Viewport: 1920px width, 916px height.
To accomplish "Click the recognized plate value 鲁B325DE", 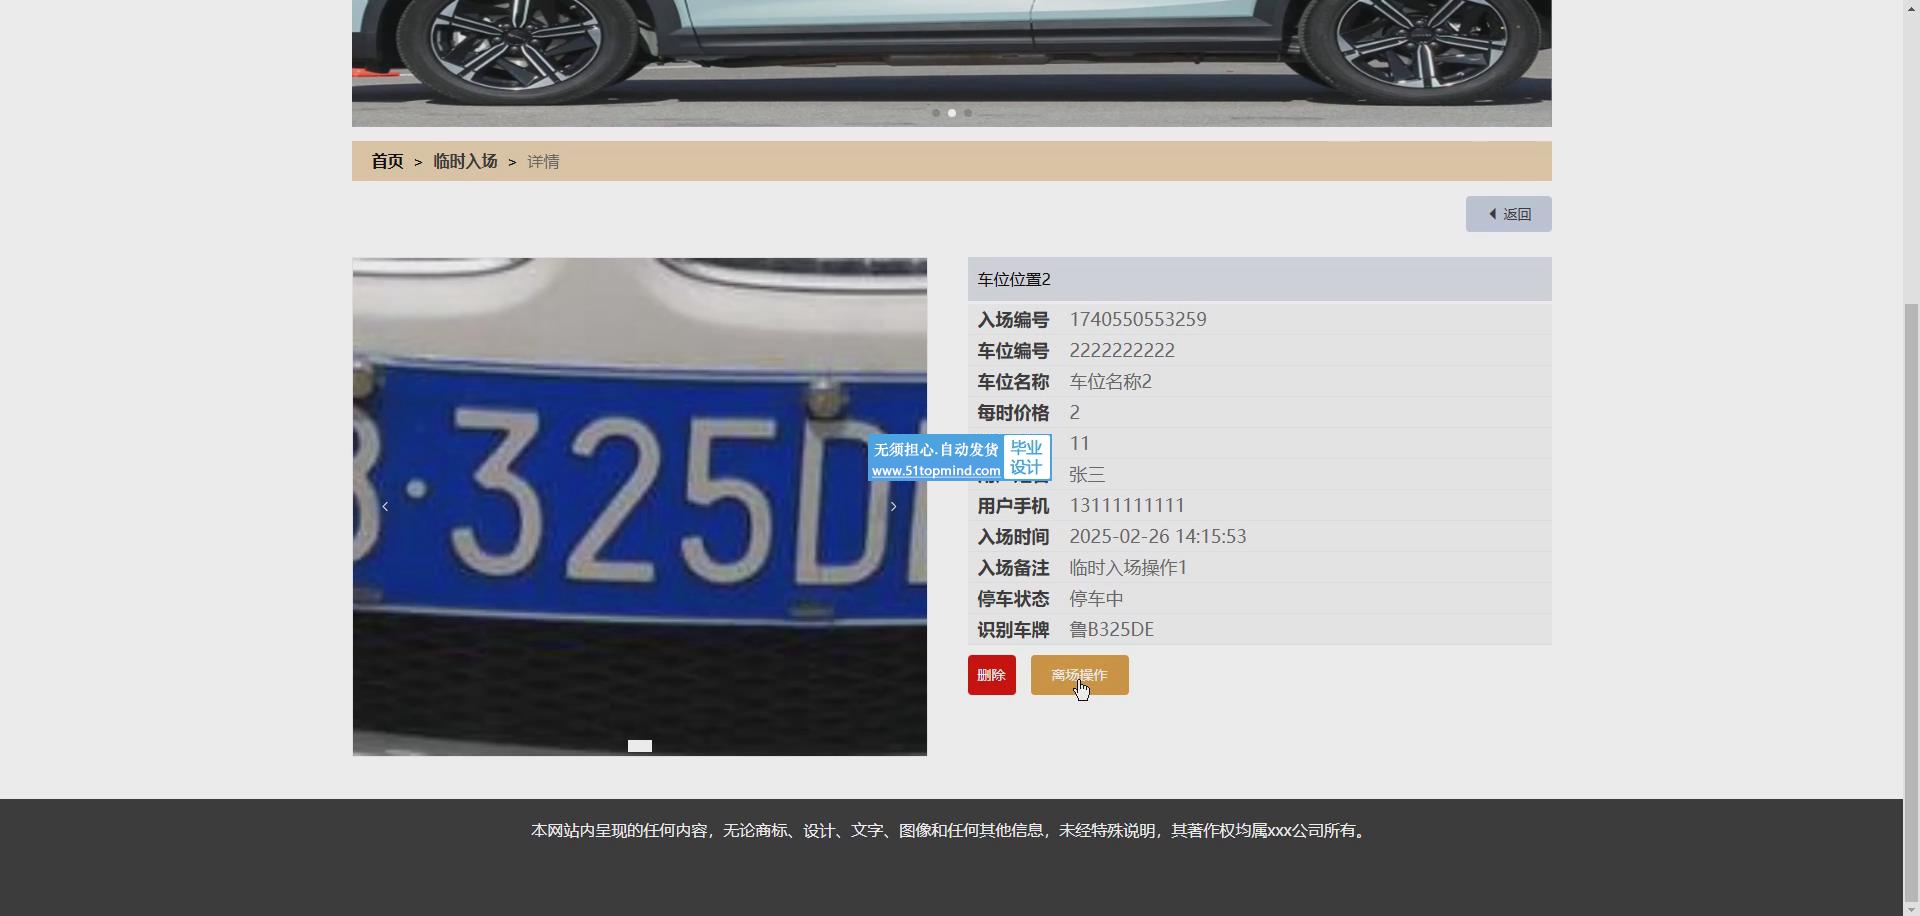I will (1111, 630).
